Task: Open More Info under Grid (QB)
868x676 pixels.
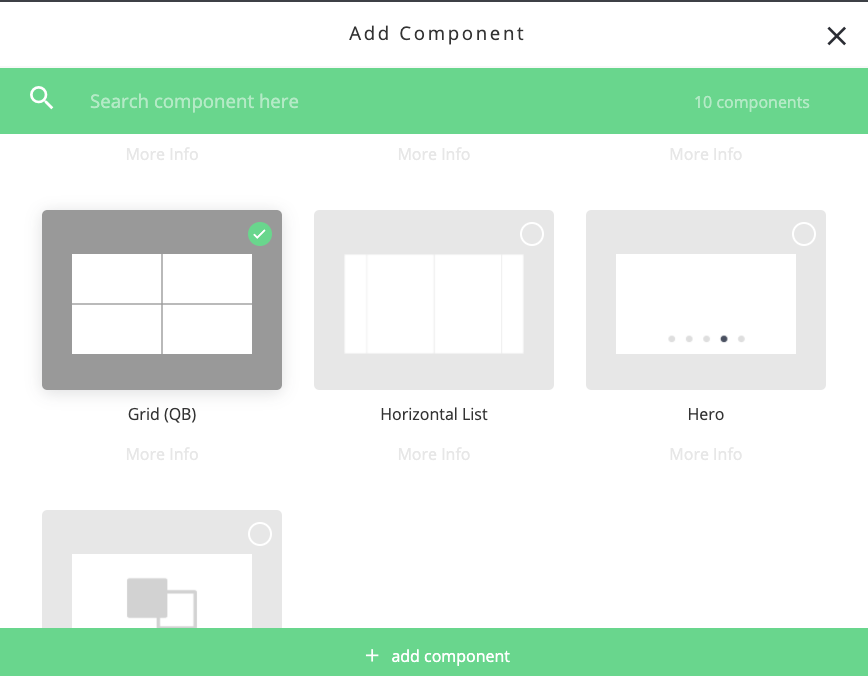Action: pos(162,455)
